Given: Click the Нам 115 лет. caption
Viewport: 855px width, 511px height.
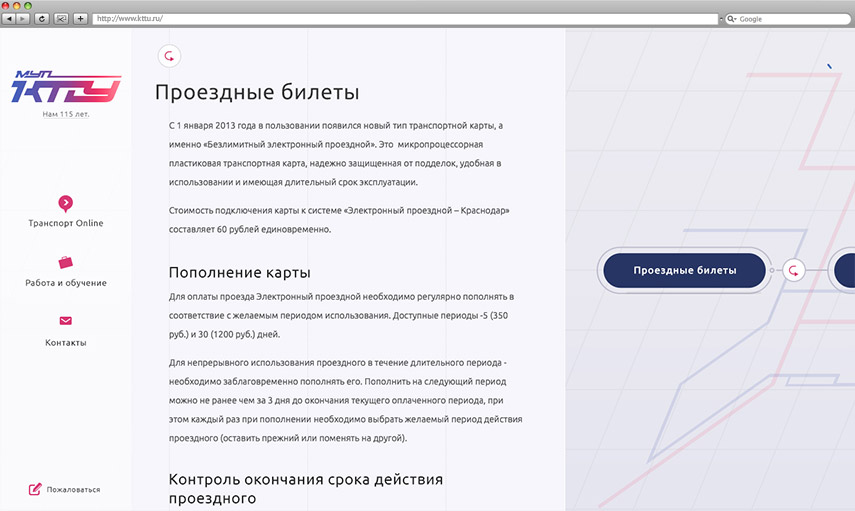Looking at the screenshot, I should (66, 114).
